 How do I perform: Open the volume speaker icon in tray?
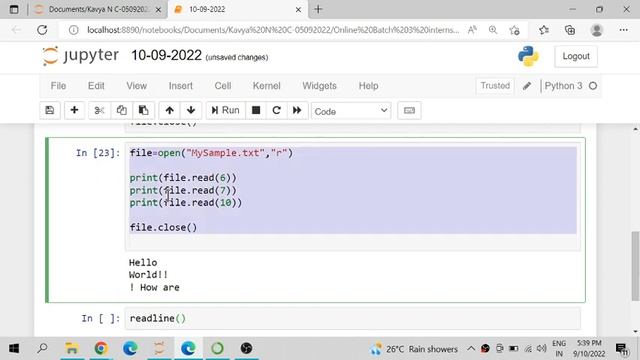tap(542, 349)
